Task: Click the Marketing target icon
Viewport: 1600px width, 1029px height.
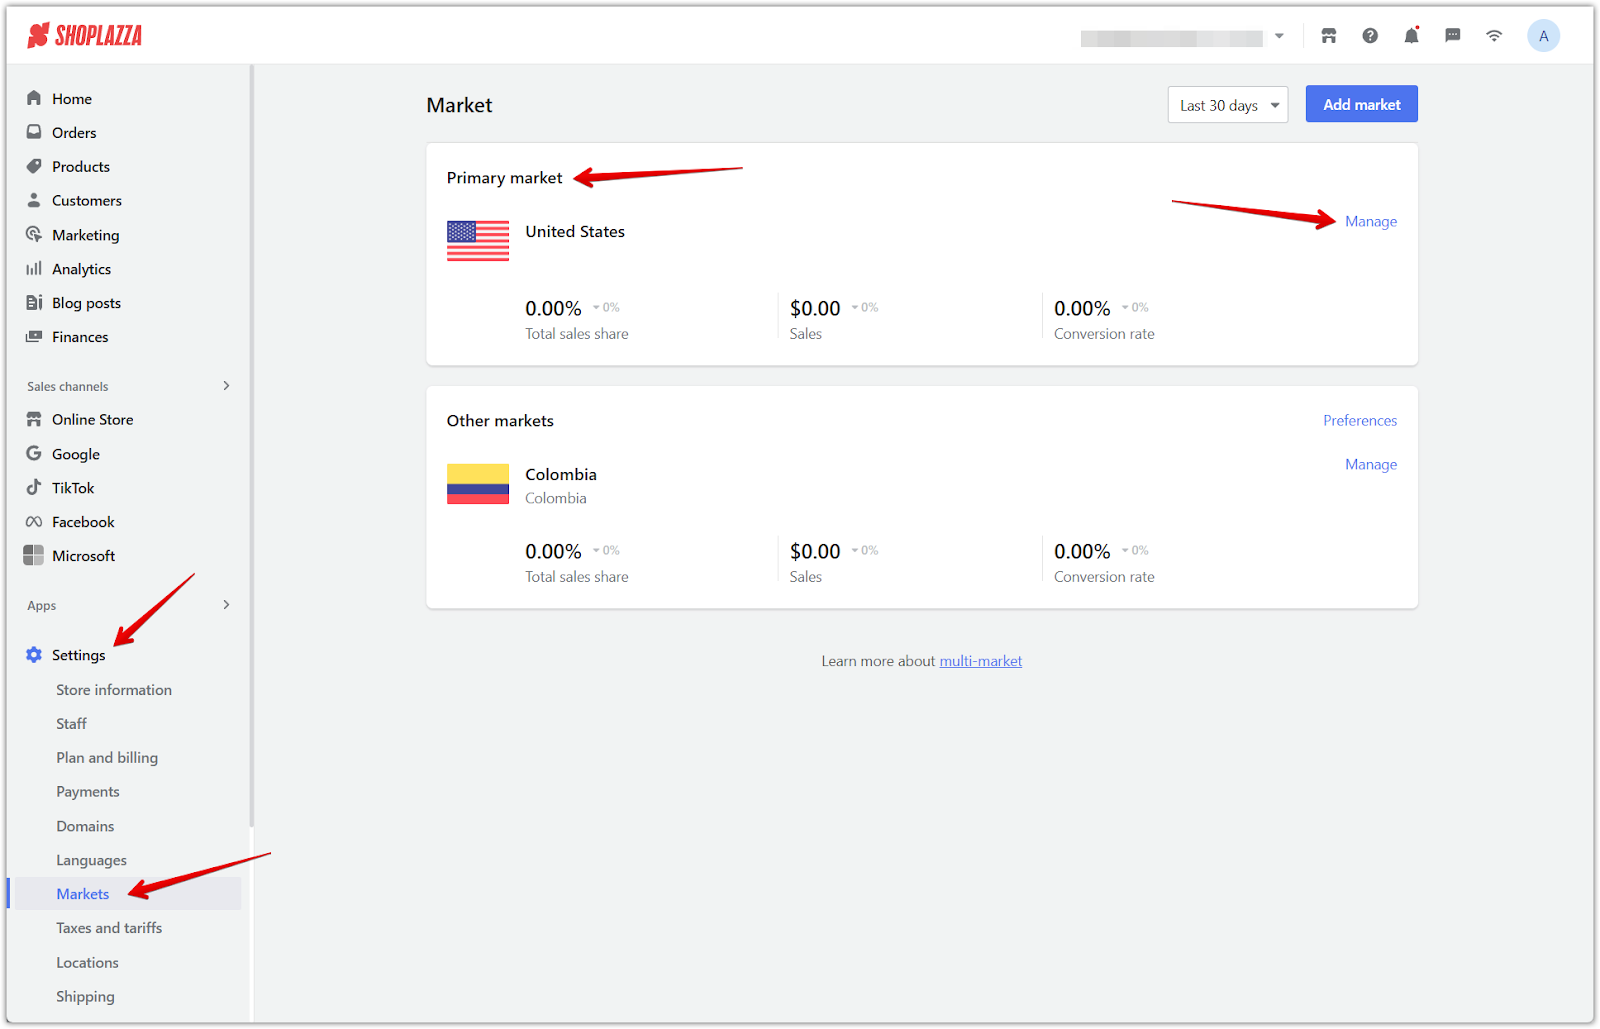Action: point(34,234)
